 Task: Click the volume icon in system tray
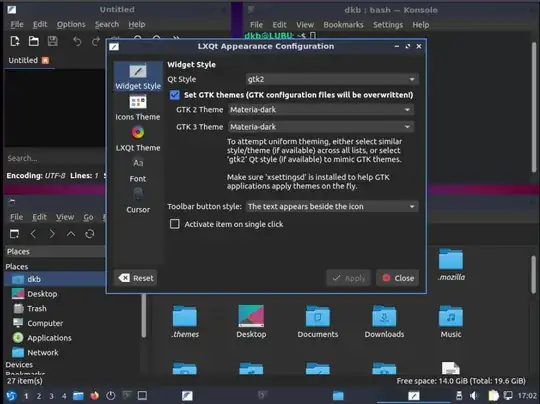click(474, 396)
